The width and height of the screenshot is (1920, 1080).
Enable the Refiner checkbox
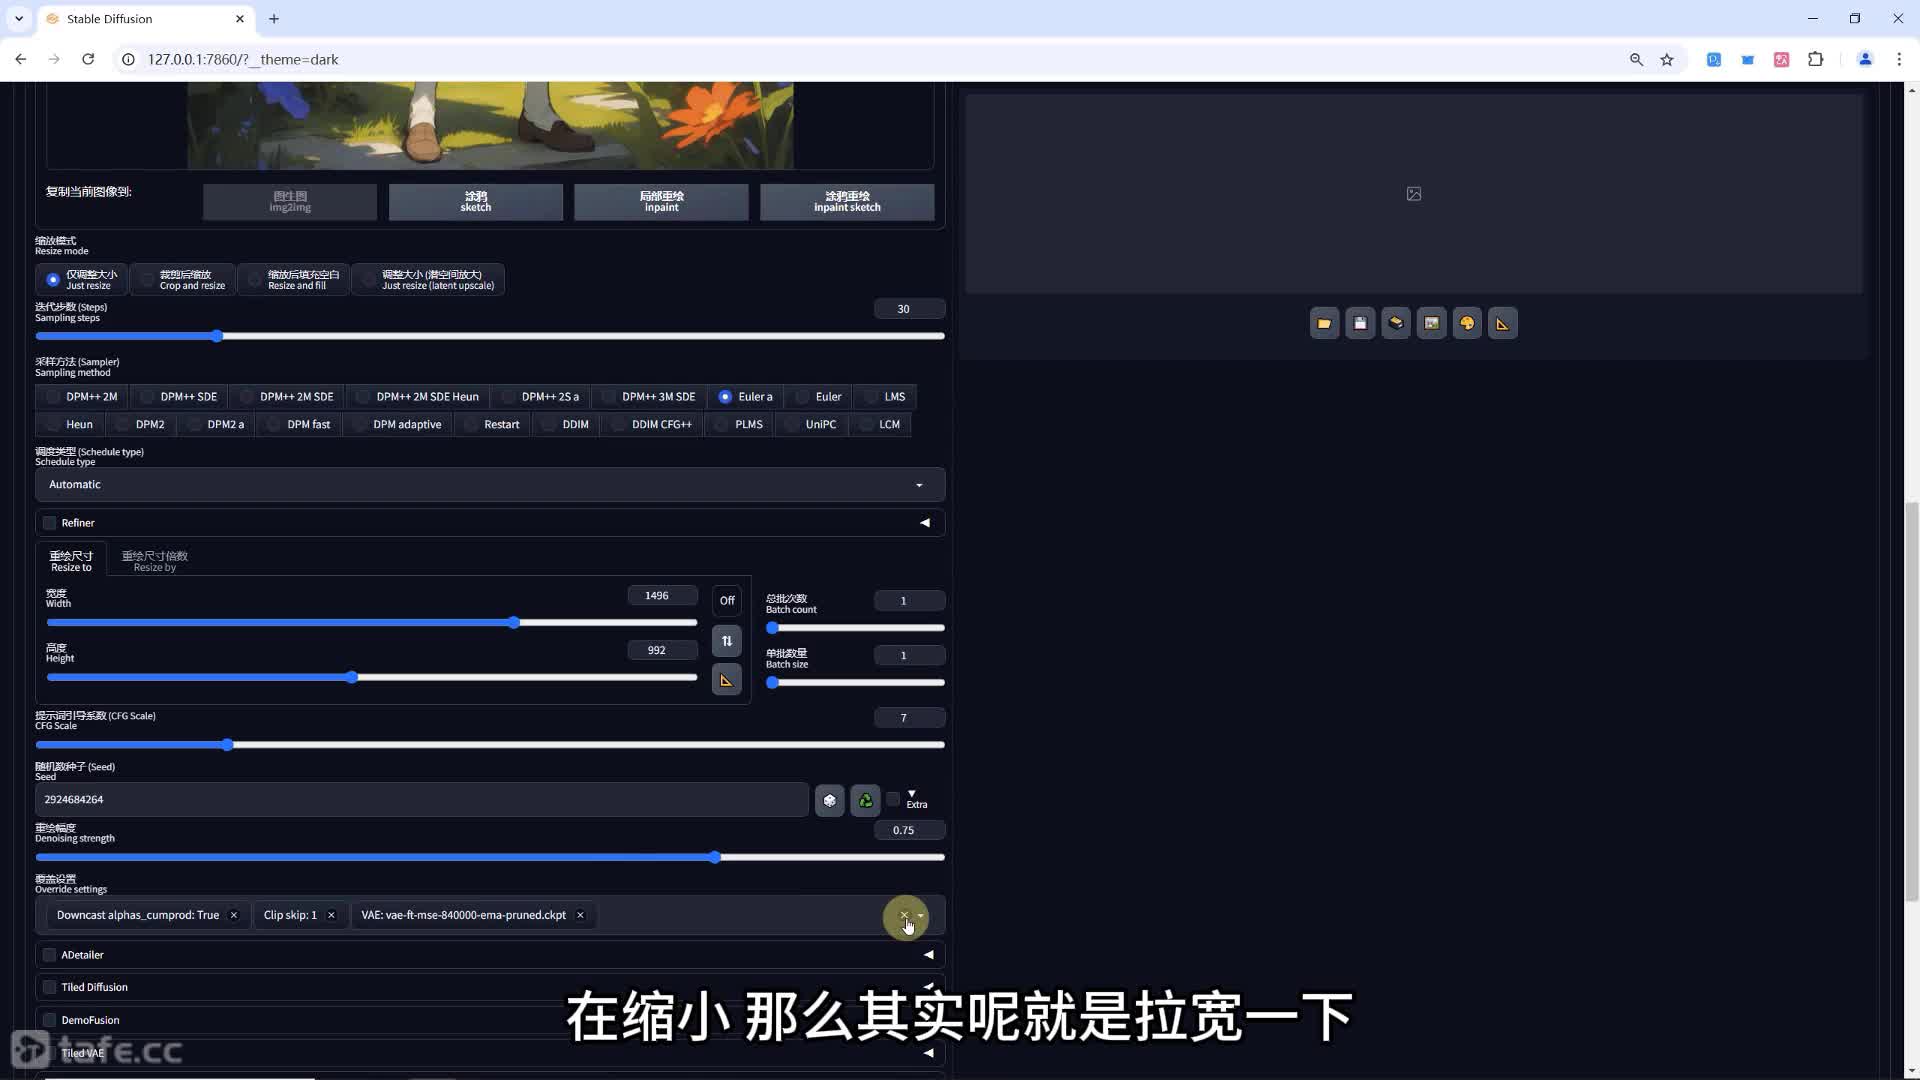click(49, 523)
